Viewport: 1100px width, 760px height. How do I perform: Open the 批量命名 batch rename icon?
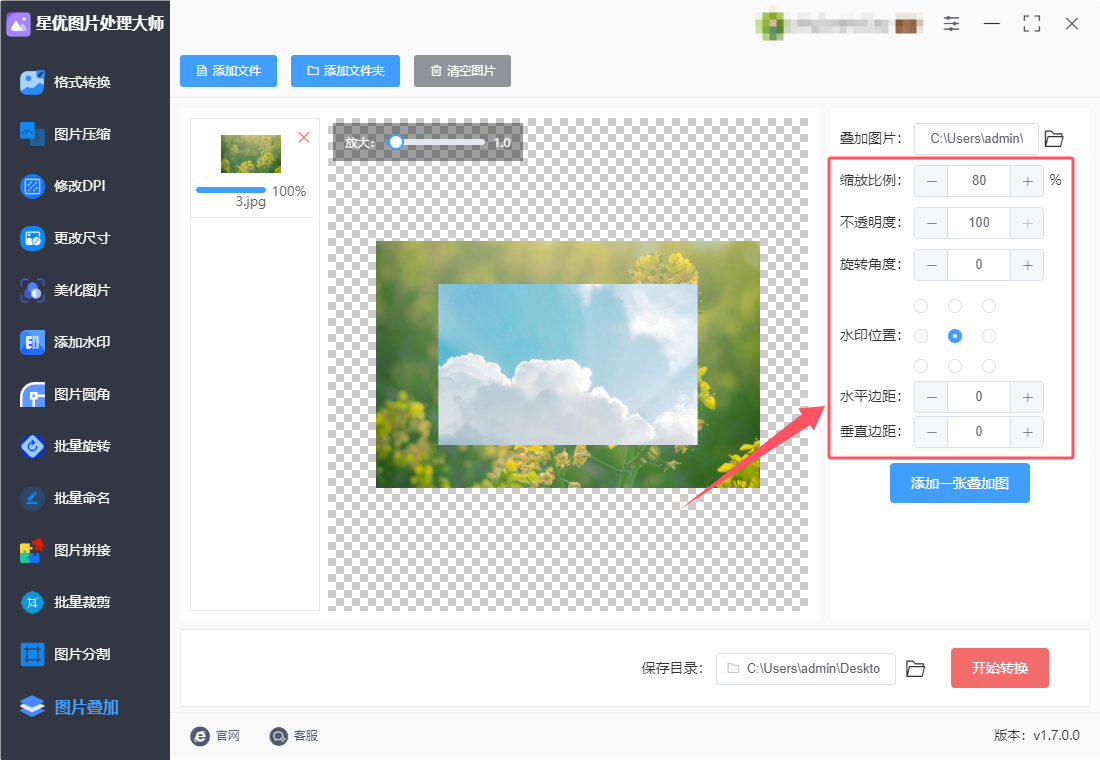(x=32, y=498)
